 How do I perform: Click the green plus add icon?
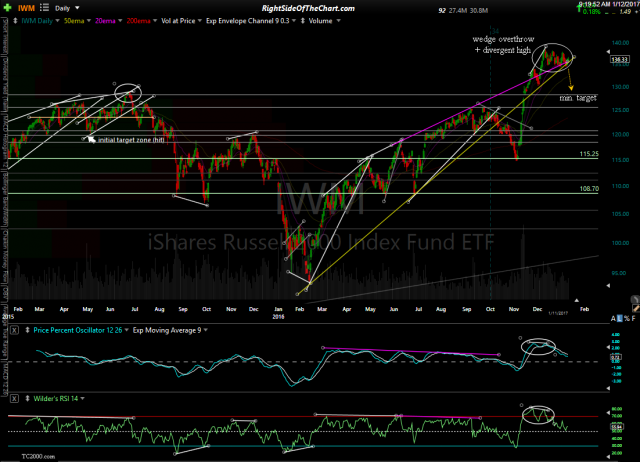point(7,8)
